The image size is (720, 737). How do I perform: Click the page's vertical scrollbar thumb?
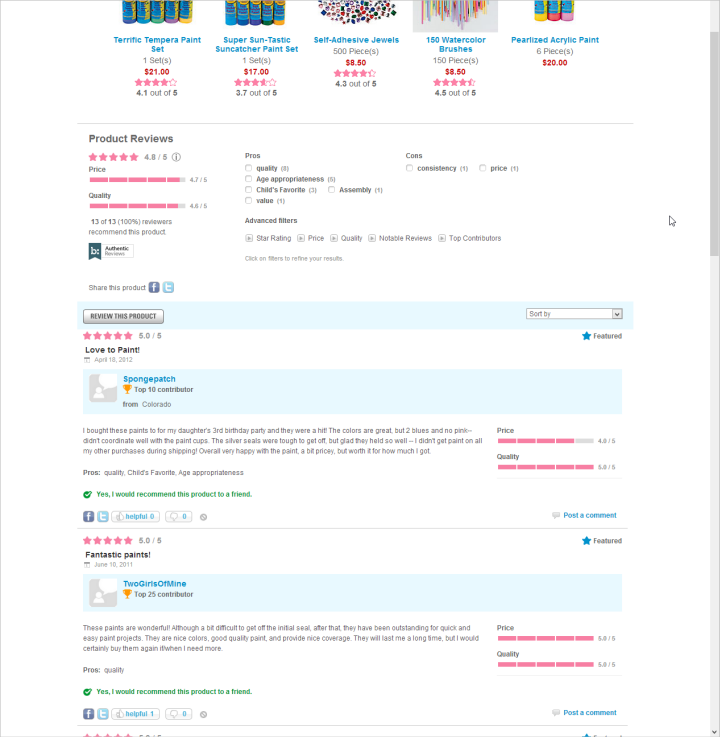tap(714, 130)
